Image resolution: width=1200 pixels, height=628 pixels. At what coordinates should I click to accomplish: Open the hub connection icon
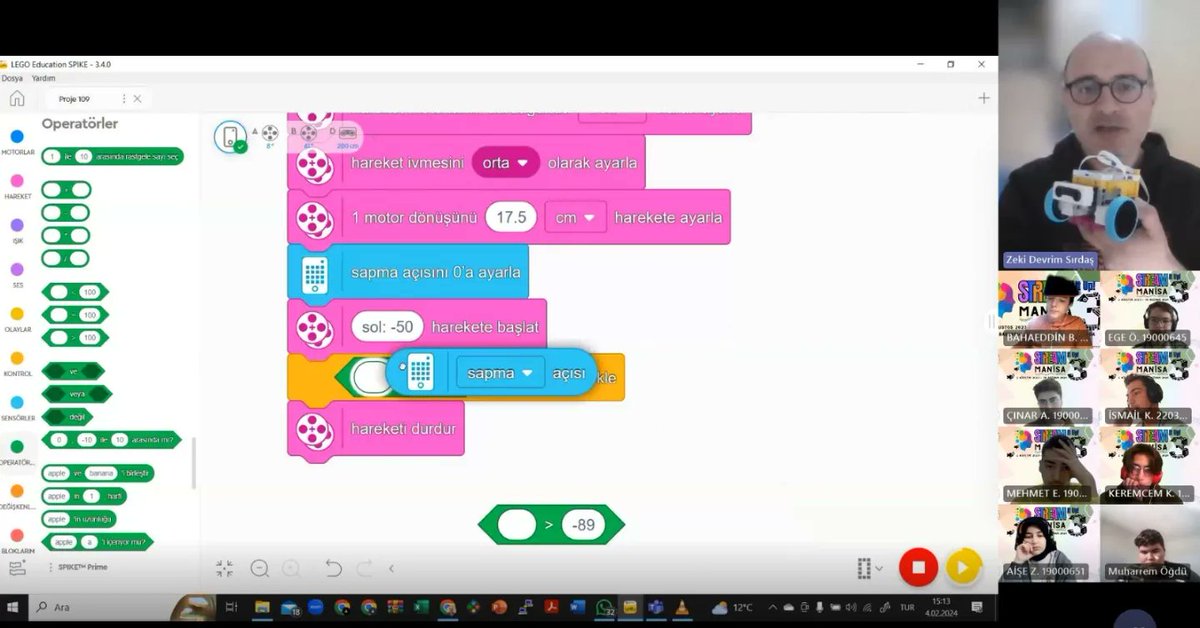coord(231,137)
